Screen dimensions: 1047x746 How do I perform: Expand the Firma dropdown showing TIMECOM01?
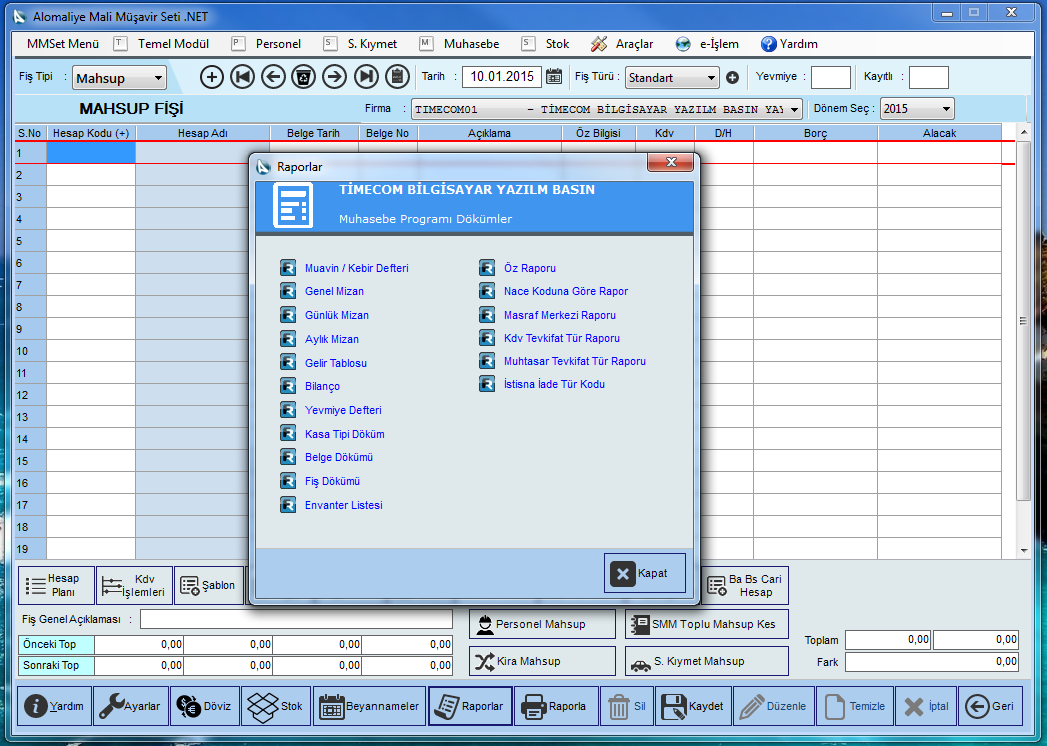pyautogui.click(x=607, y=109)
